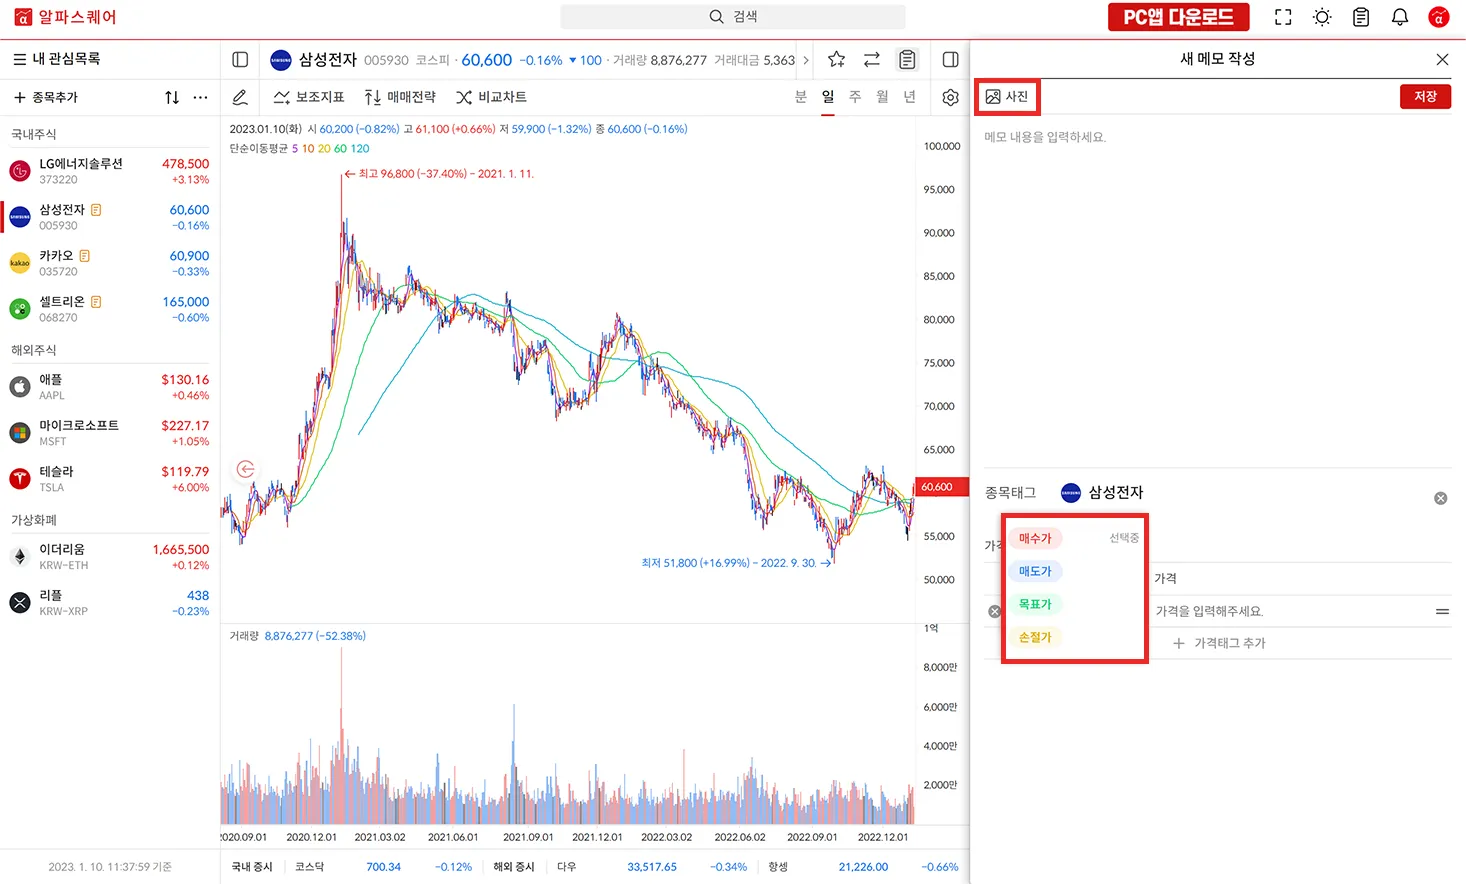Open the ▼100 dropdown in the stock header
Viewport: 1466px width, 884px height.
[x=585, y=60]
